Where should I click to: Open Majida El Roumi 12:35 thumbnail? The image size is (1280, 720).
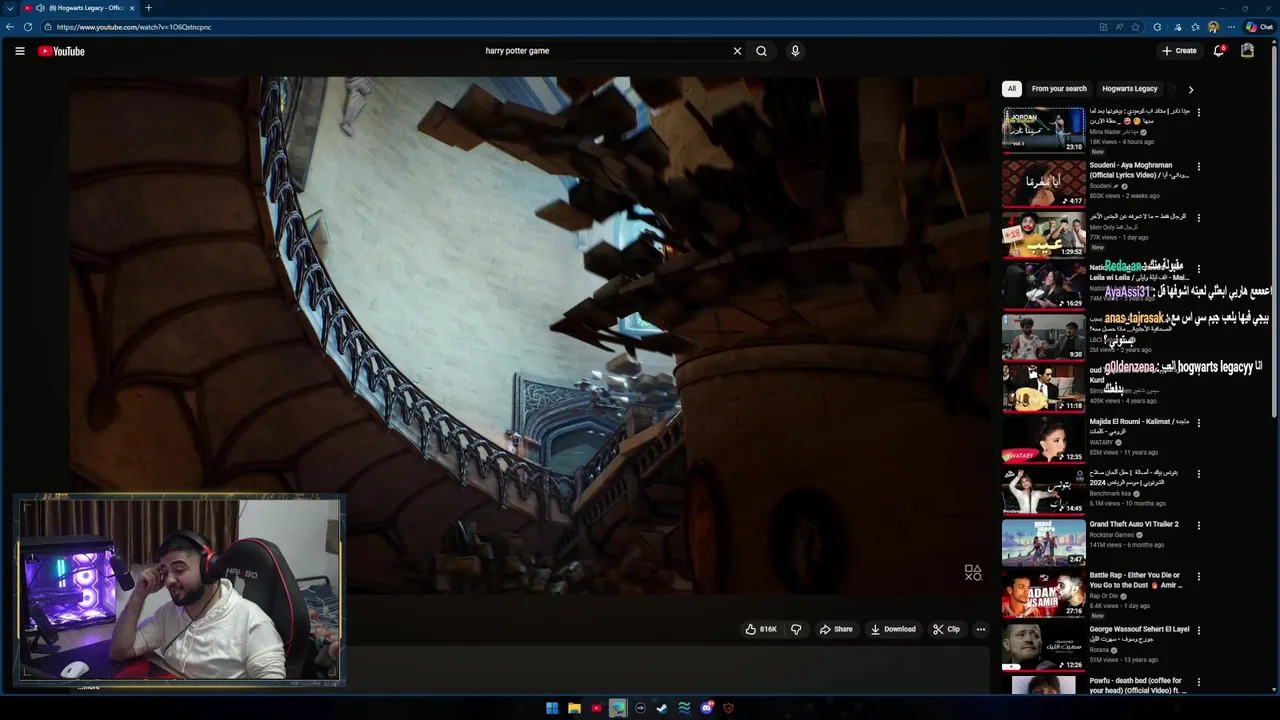point(1043,439)
